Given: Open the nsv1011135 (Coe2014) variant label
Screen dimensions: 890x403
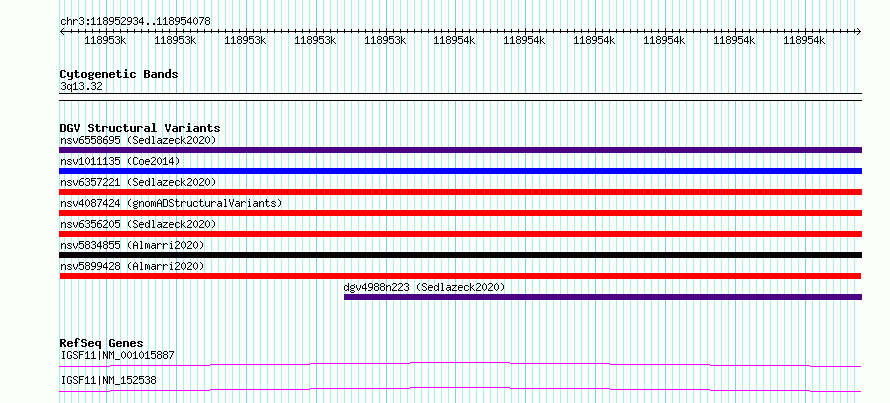Looking at the screenshot, I should coord(120,161).
